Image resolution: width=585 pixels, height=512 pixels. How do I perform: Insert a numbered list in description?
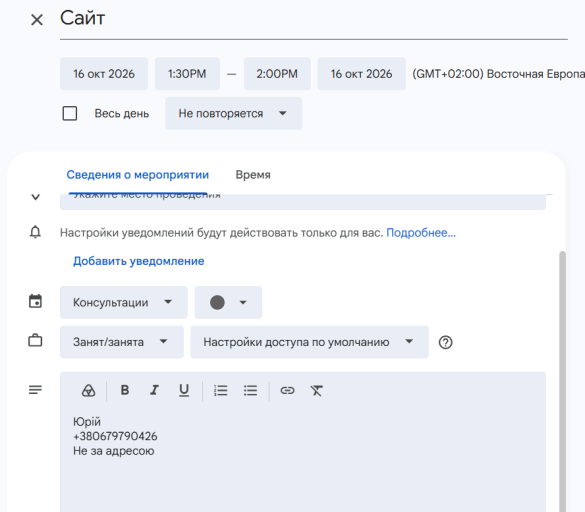220,390
